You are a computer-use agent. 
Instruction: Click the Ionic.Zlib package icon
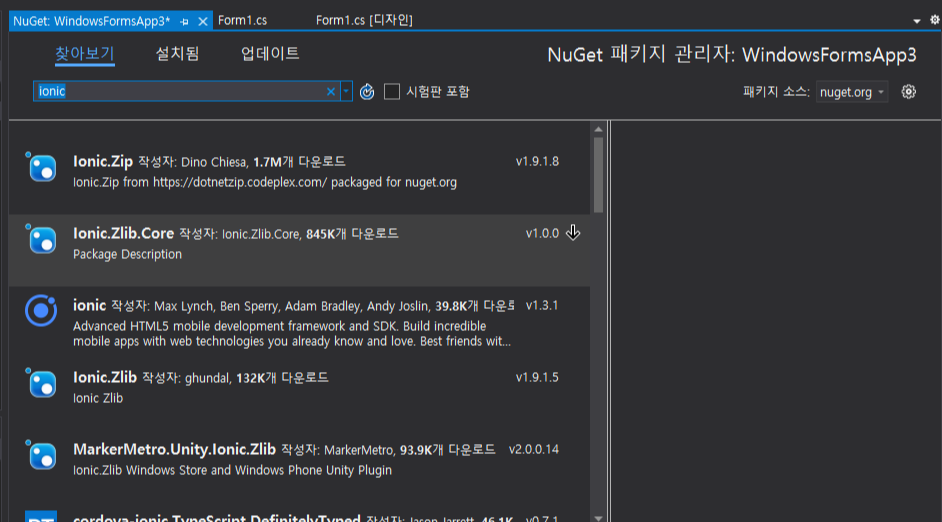tap(42, 383)
